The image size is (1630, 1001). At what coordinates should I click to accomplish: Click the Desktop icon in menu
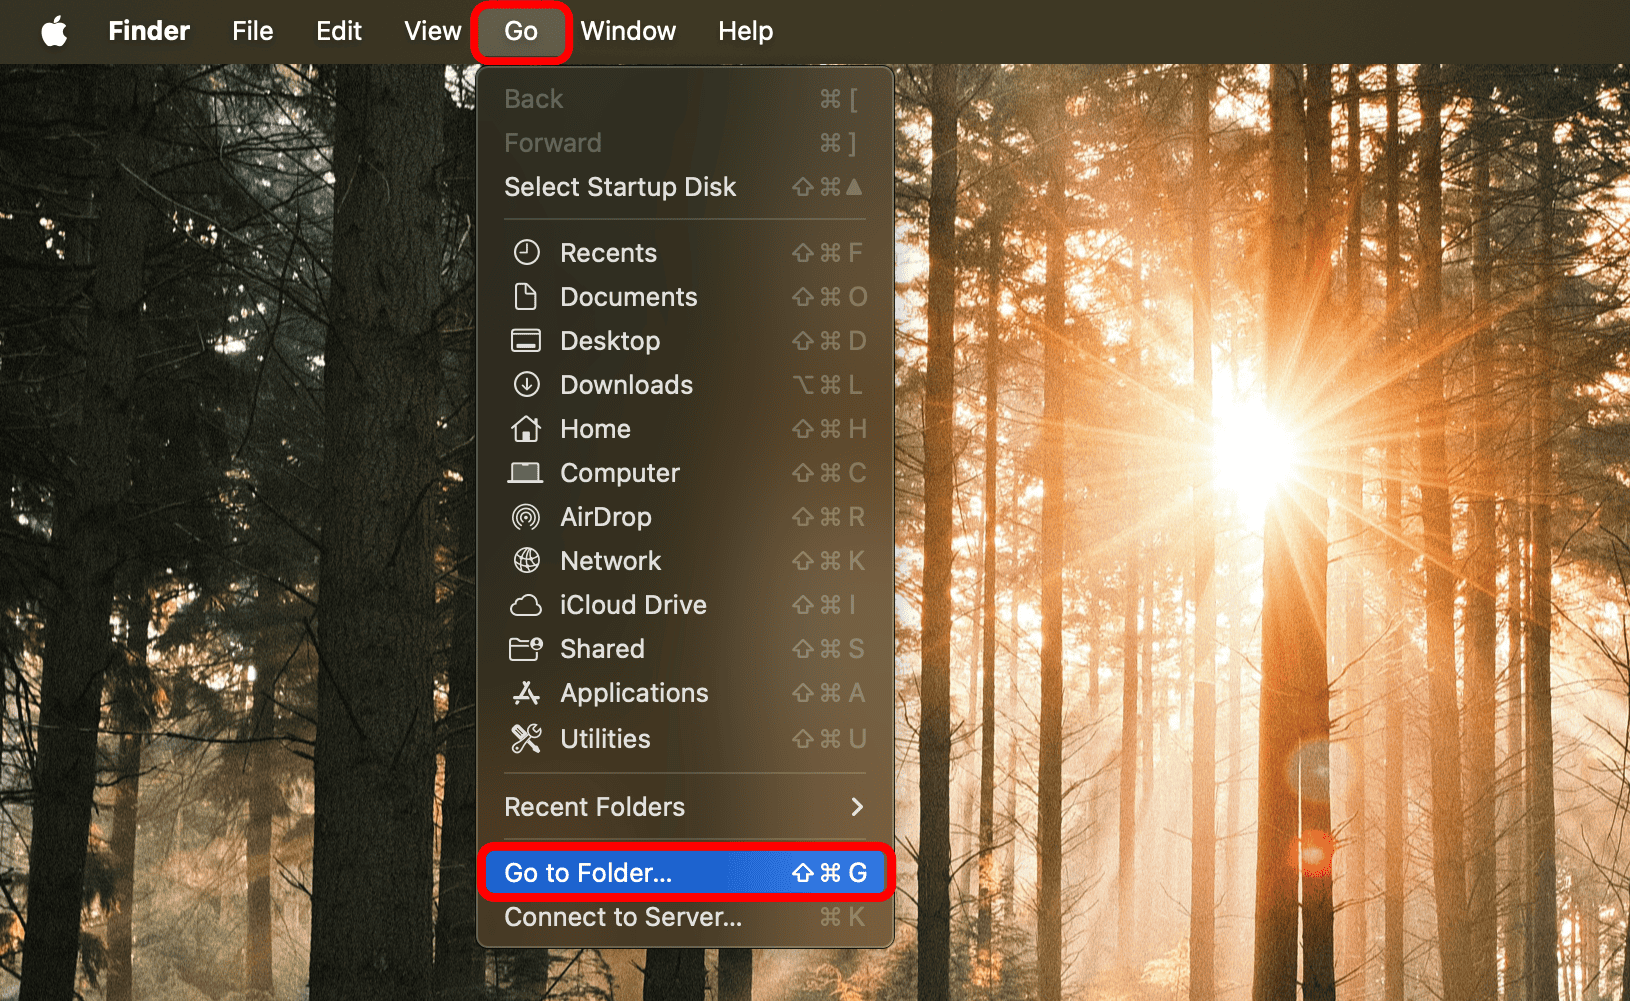pos(526,341)
